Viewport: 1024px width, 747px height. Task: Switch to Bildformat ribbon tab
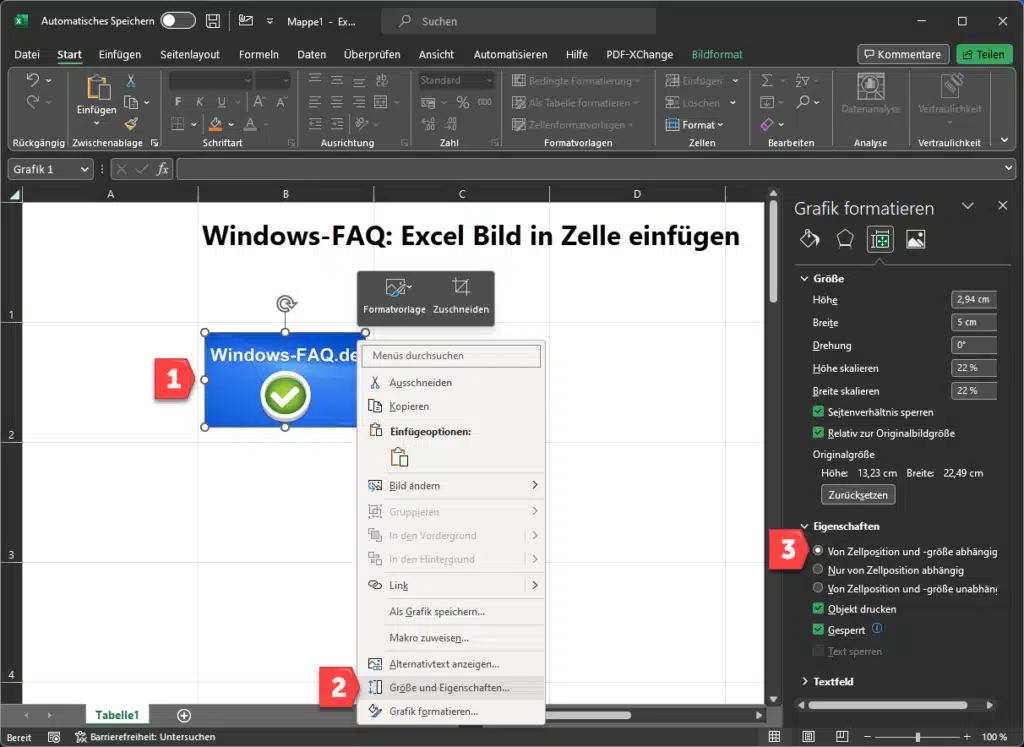point(717,54)
